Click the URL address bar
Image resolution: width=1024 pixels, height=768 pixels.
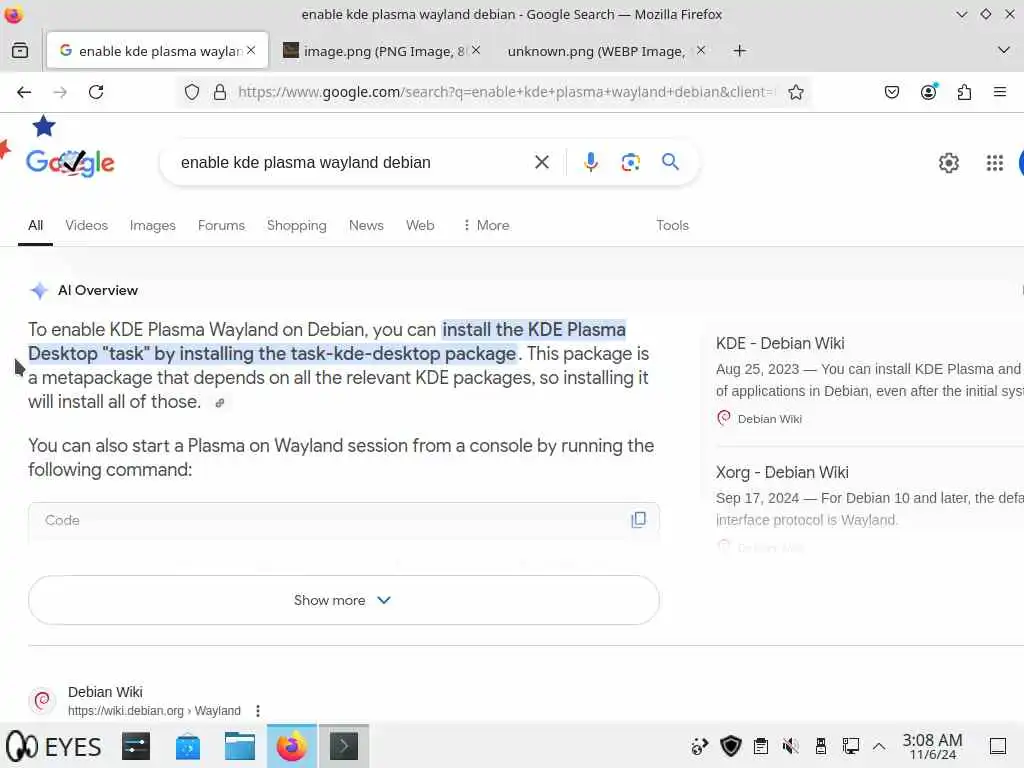(x=506, y=92)
